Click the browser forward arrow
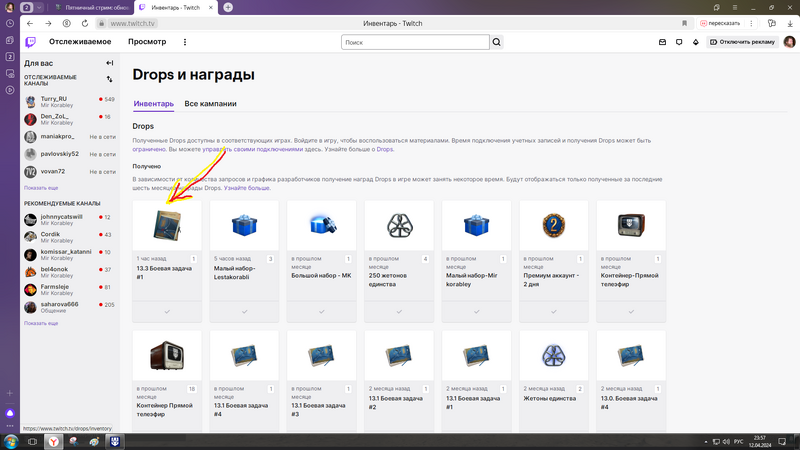800x450 pixels. click(x=48, y=23)
